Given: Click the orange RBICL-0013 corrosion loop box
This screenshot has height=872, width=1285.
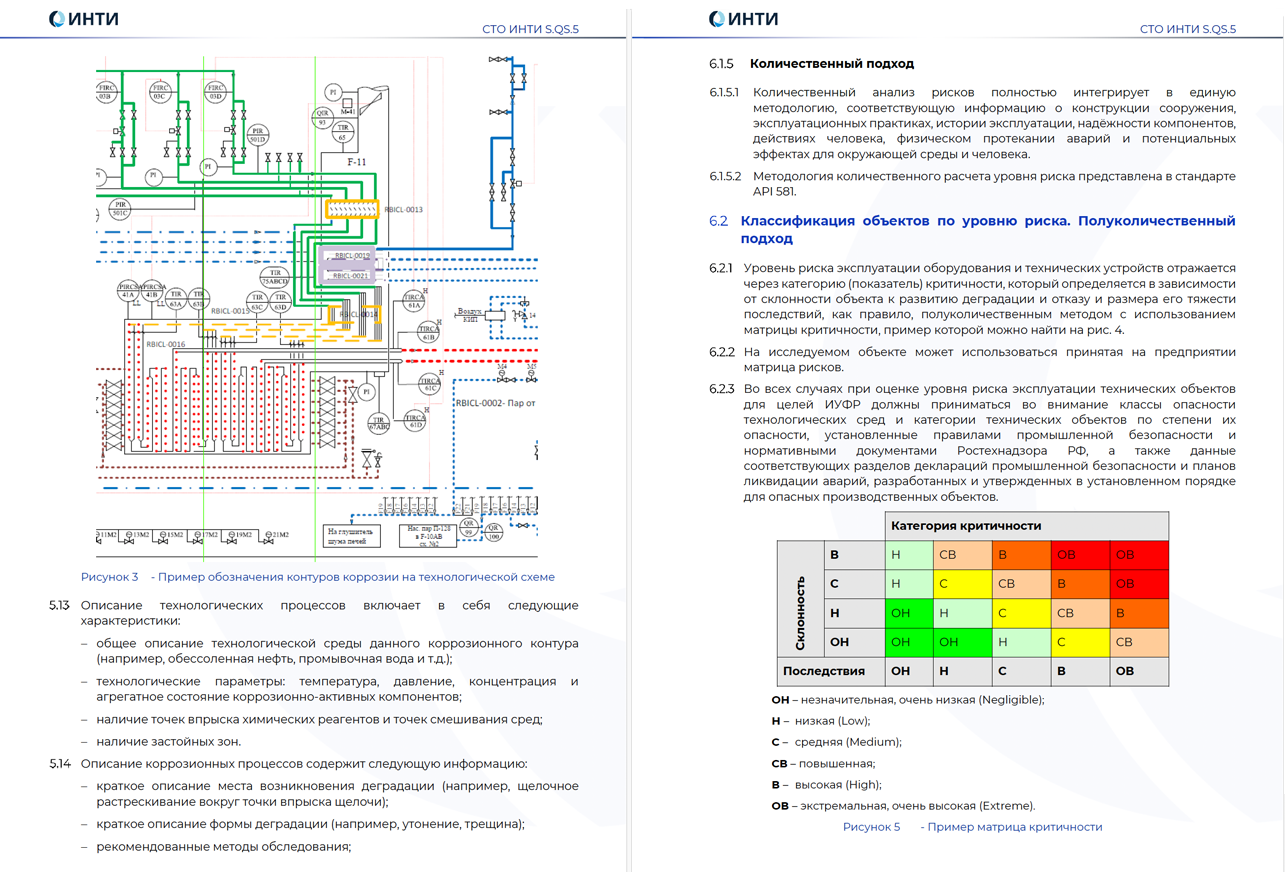Looking at the screenshot, I should pos(352,209).
